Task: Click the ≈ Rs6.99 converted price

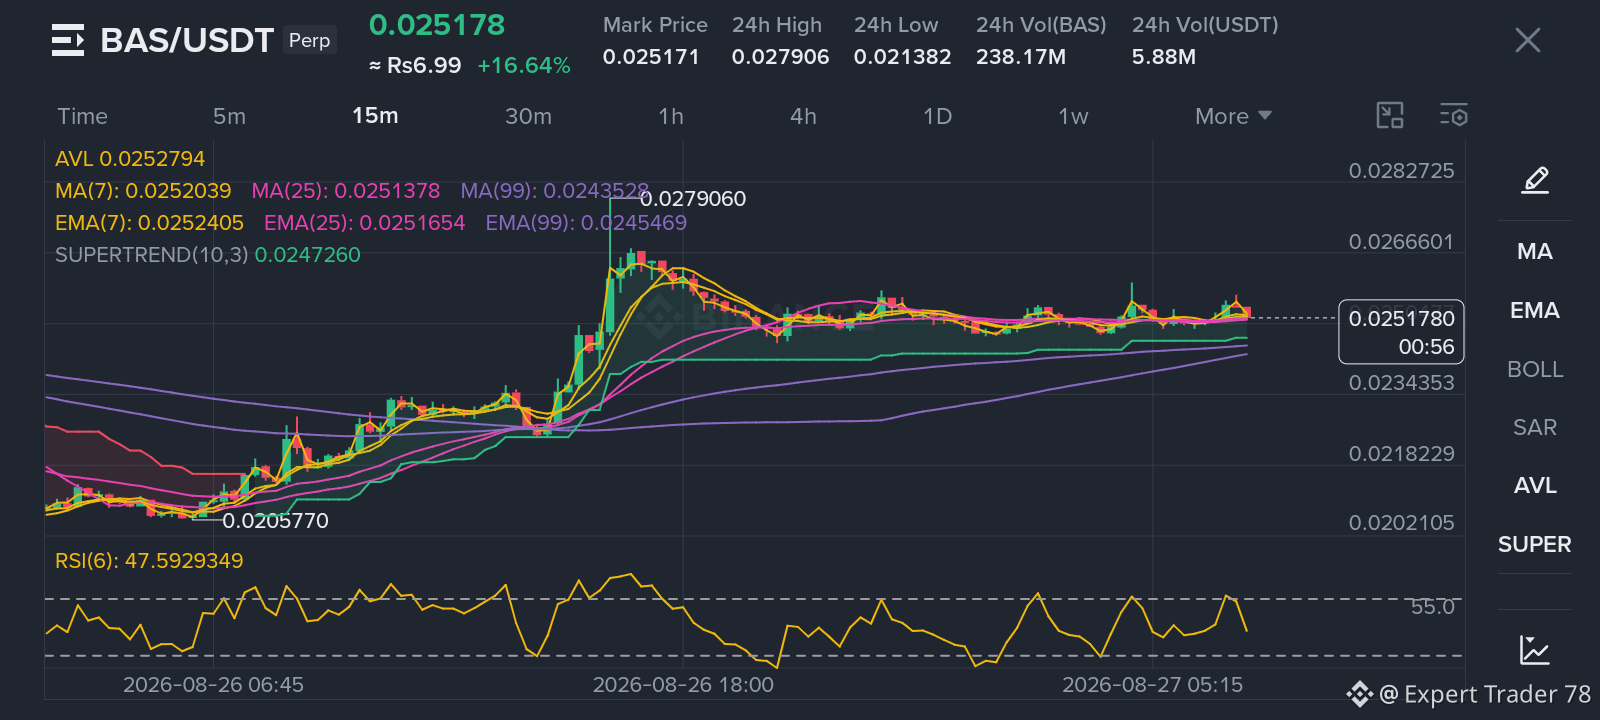Action: click(415, 66)
